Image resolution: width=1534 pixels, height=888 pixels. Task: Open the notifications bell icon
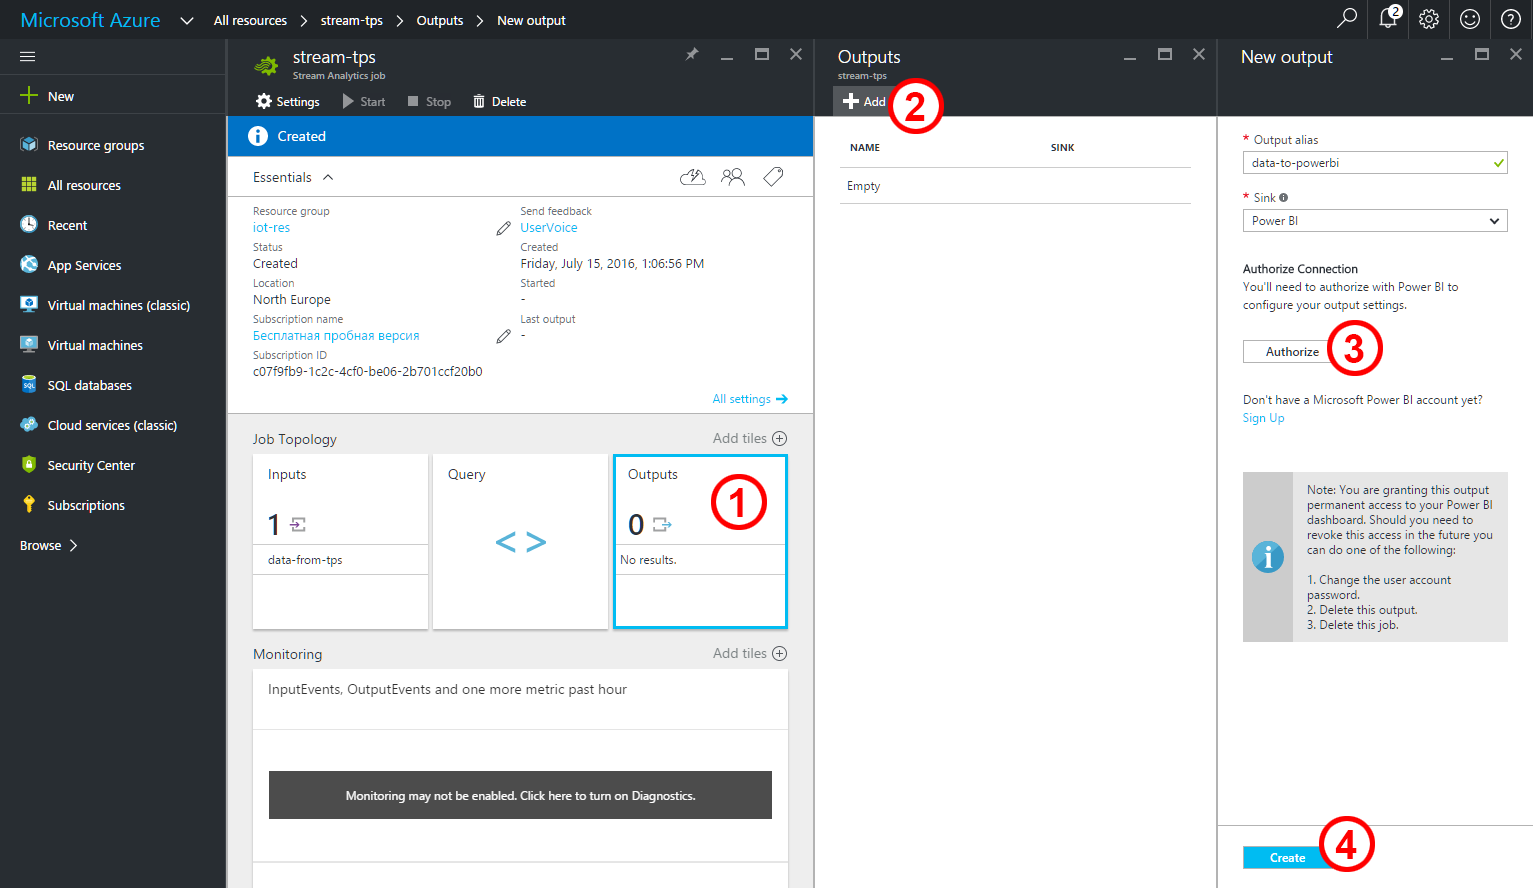[x=1388, y=19]
